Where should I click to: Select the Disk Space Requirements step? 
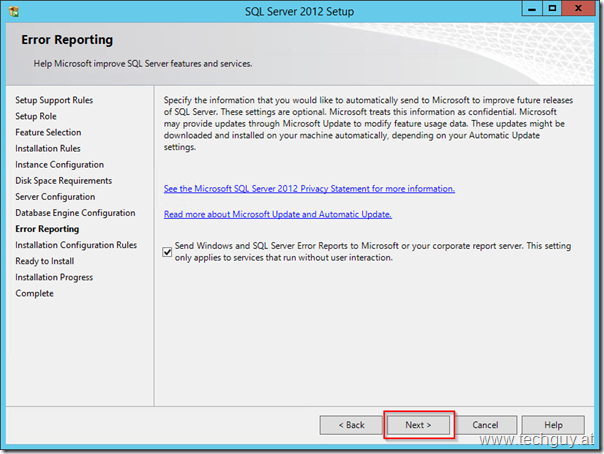(64, 181)
